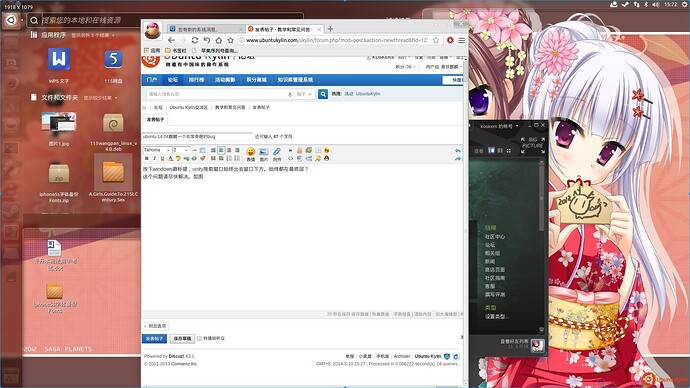Click the undo arrow in editor
This screenshot has height=388, width=690.
point(458,151)
